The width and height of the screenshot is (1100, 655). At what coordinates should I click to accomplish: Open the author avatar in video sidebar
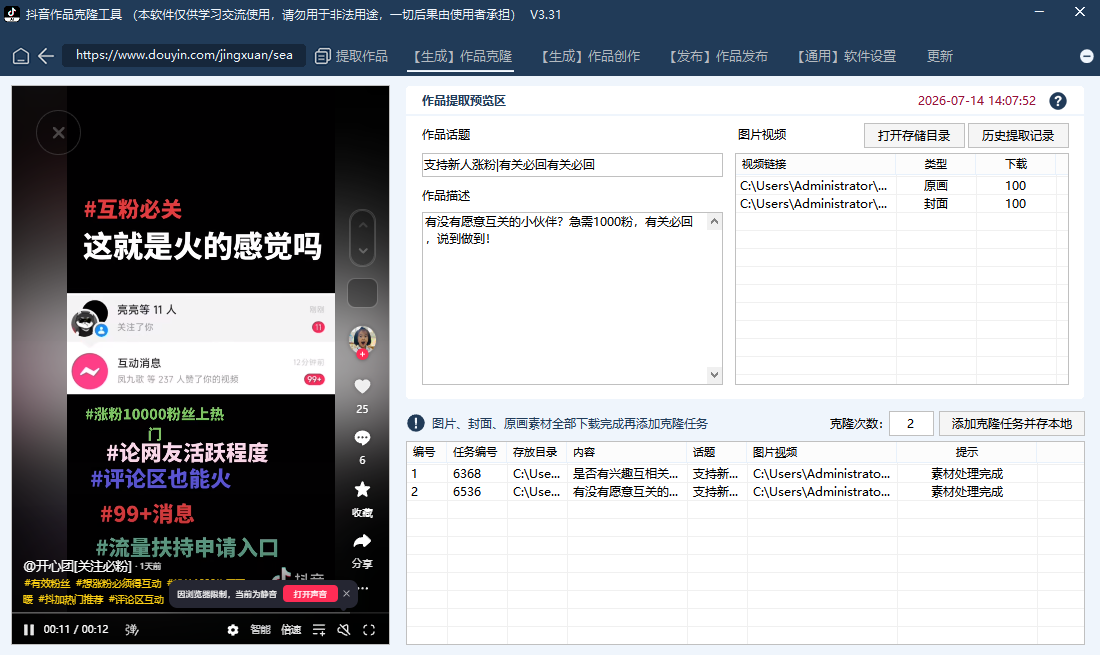[362, 339]
